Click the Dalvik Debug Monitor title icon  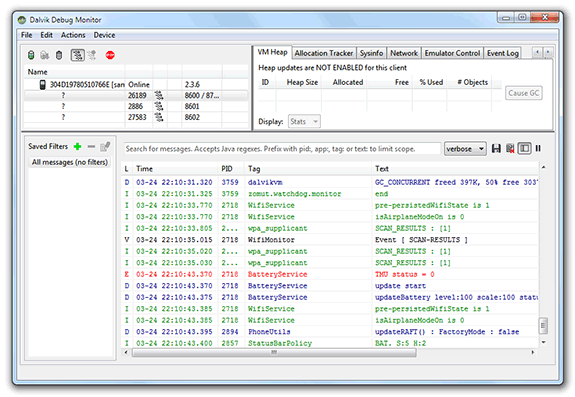tap(22, 20)
